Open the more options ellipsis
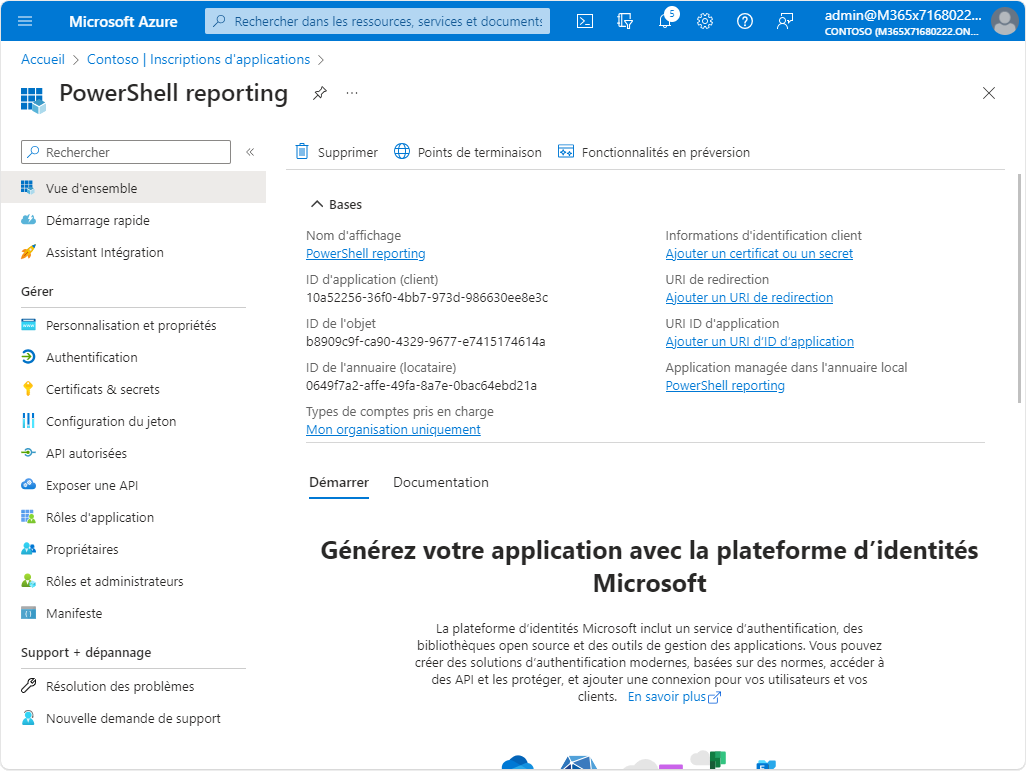The image size is (1026, 771). [352, 93]
